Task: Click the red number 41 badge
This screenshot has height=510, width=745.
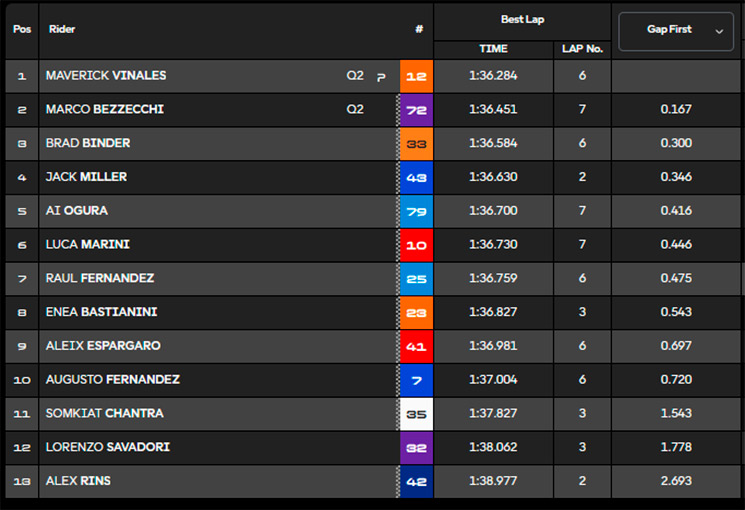Action: tap(416, 346)
